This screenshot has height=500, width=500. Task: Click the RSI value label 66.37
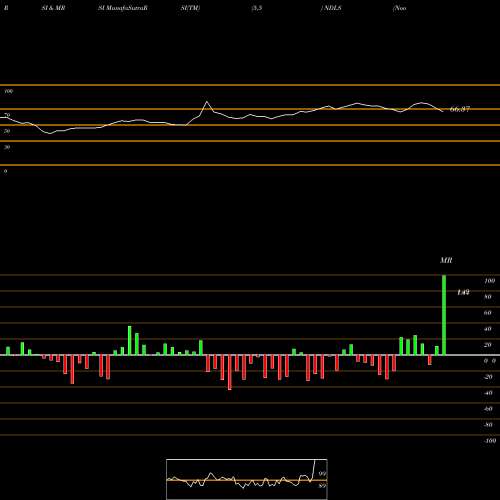(460, 109)
